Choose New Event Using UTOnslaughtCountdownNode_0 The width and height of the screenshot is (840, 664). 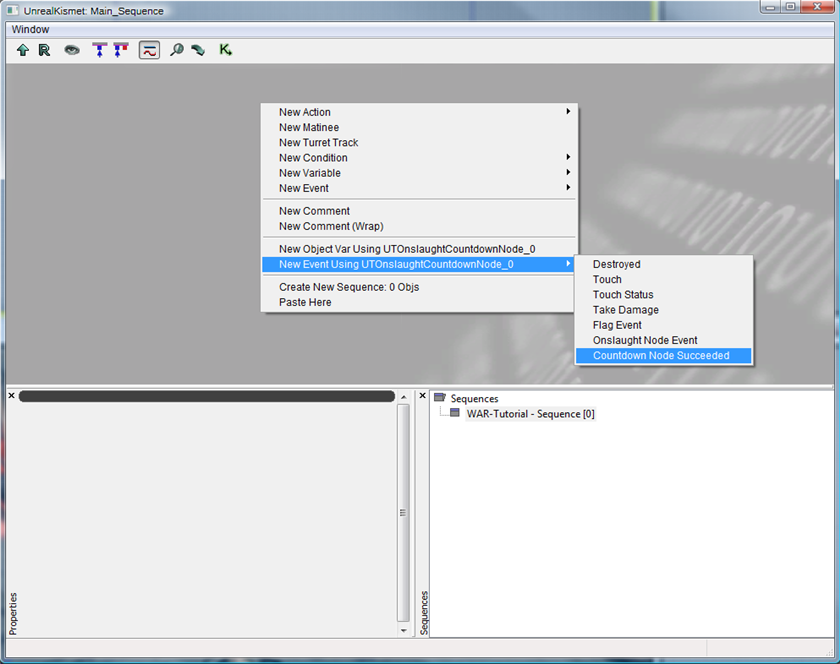pyautogui.click(x=419, y=264)
